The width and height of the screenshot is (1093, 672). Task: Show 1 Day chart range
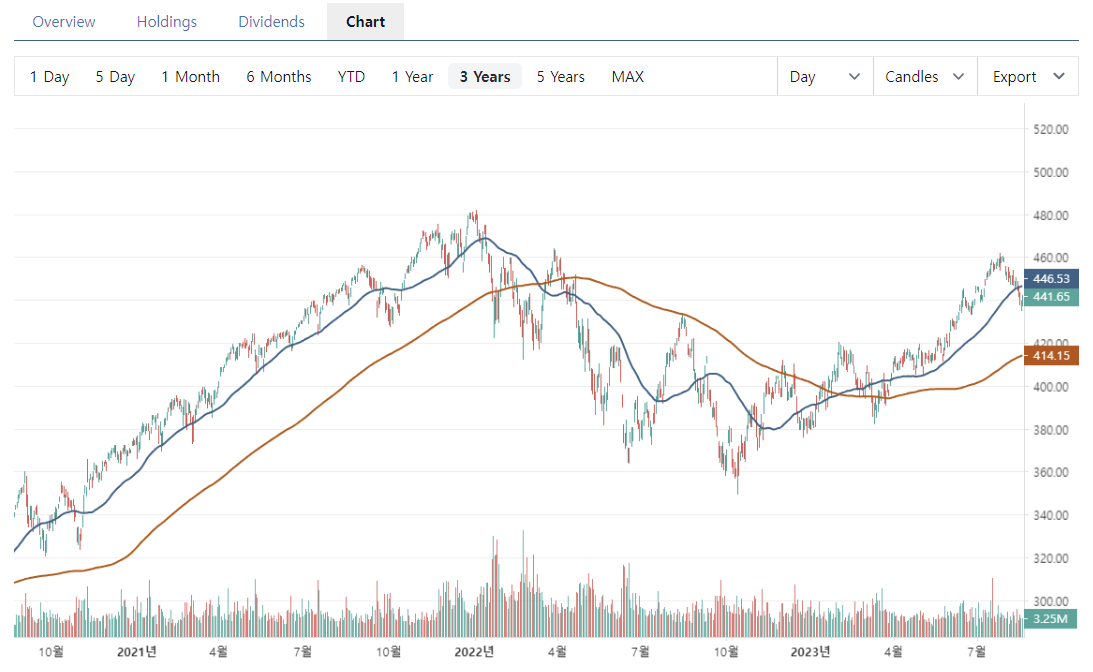49,76
